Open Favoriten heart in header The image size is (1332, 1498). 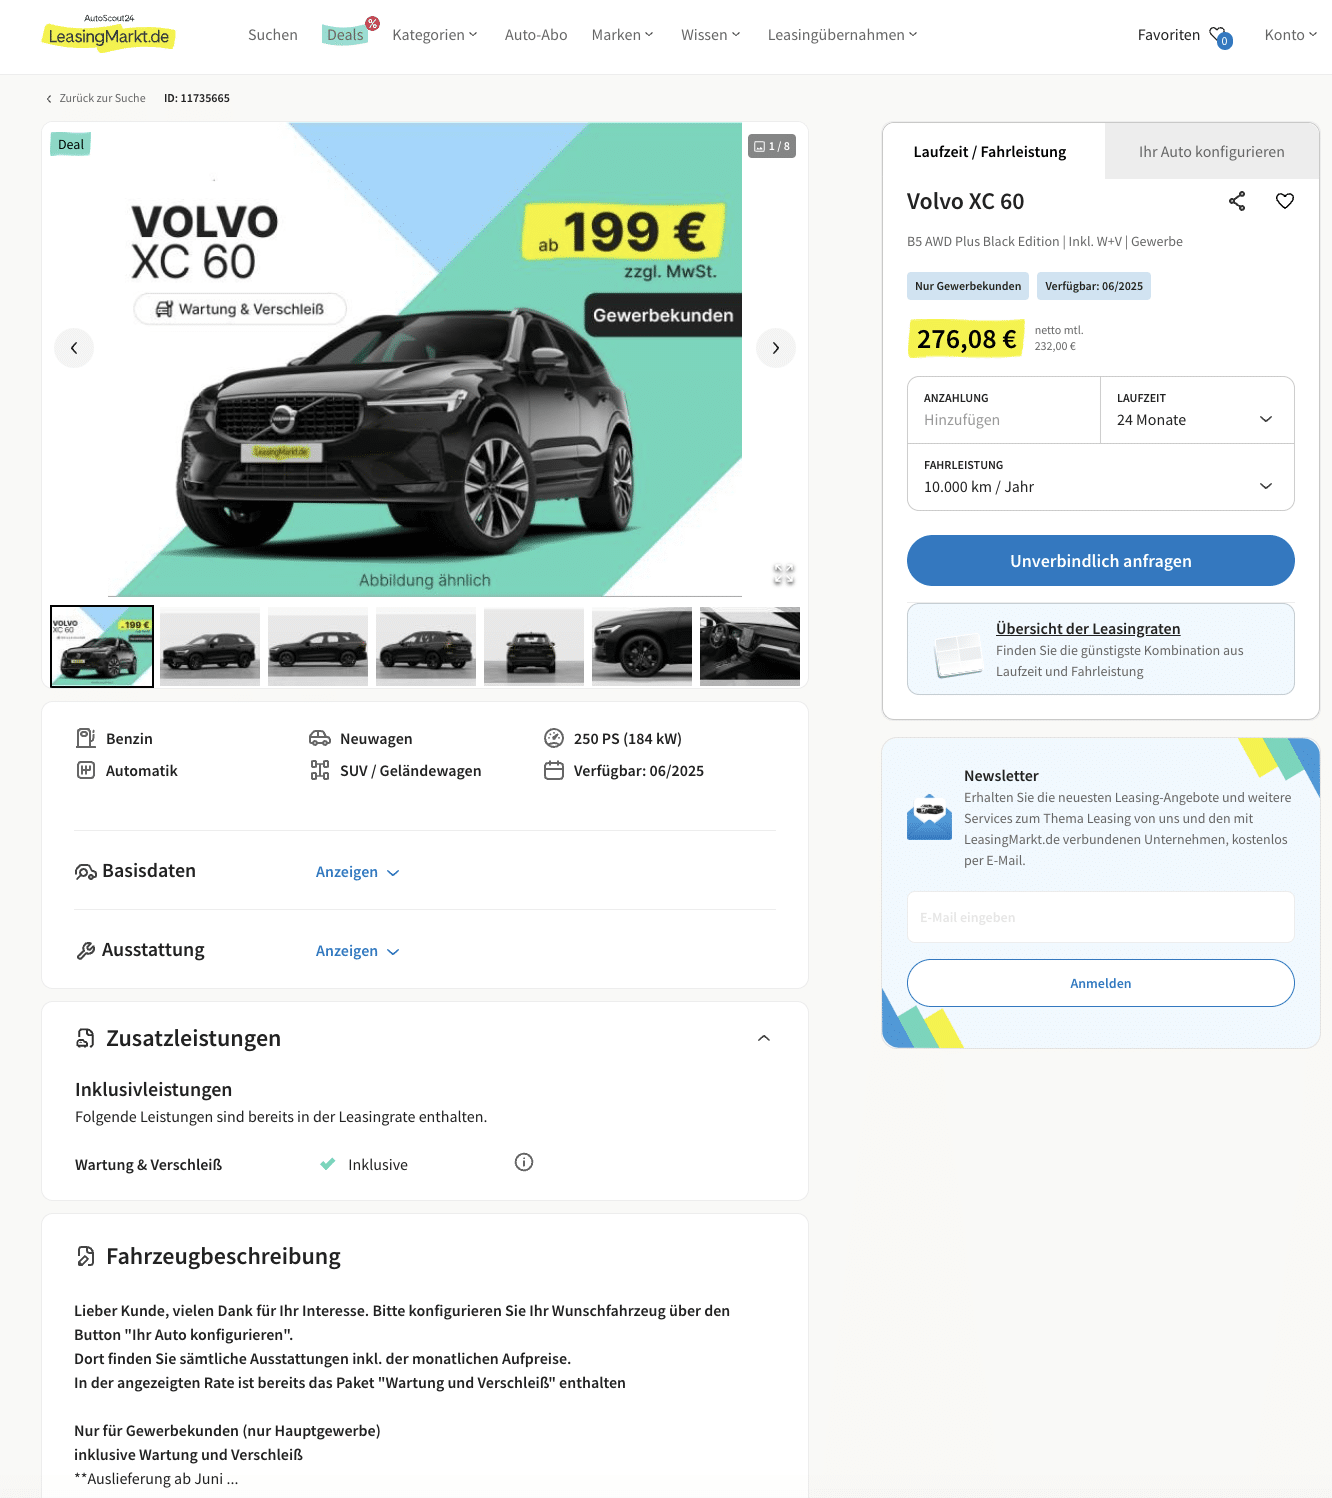(1219, 36)
